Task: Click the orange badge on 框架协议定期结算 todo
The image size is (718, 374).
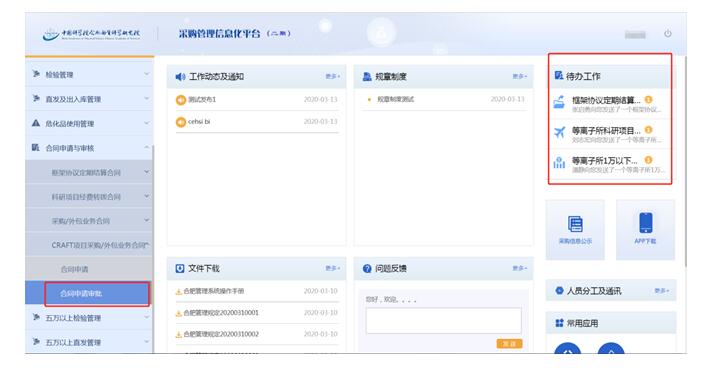Action: 648,99
